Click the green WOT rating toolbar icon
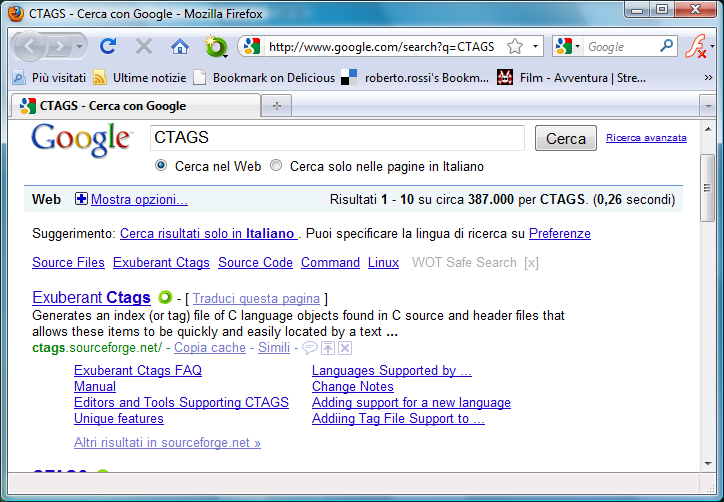724x502 pixels. click(213, 46)
